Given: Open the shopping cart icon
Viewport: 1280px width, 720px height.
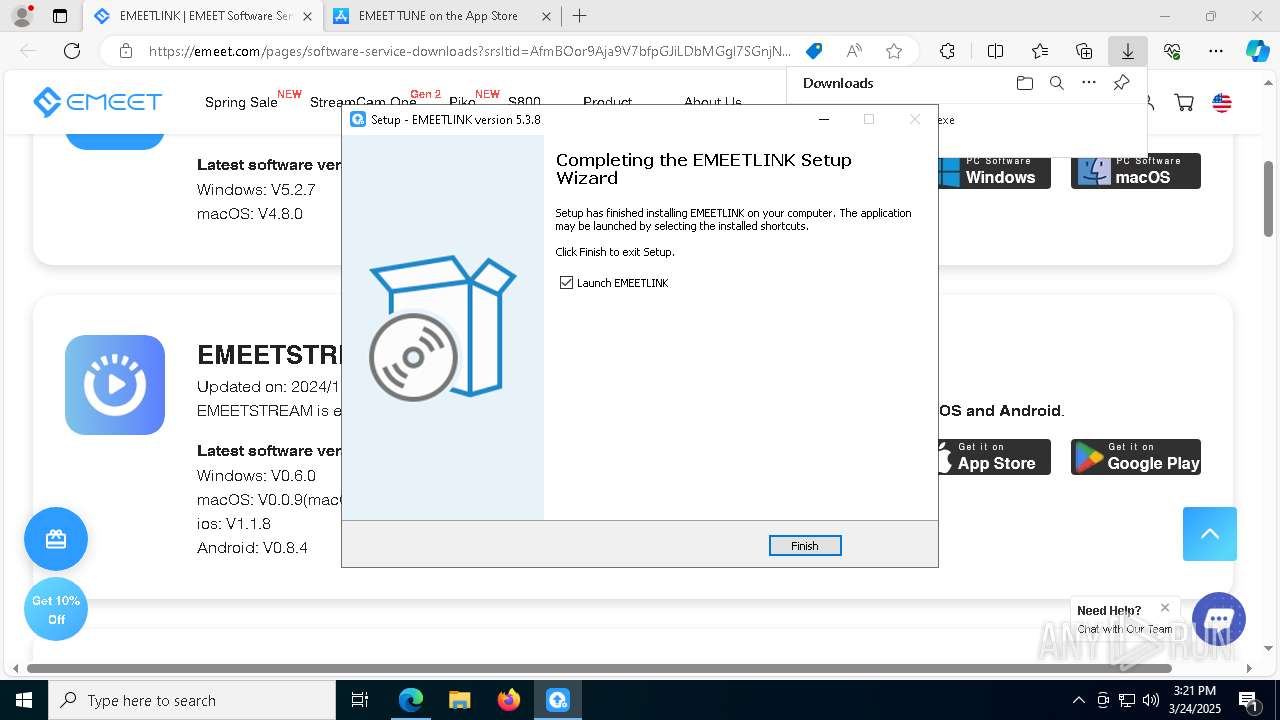Looking at the screenshot, I should (x=1184, y=102).
